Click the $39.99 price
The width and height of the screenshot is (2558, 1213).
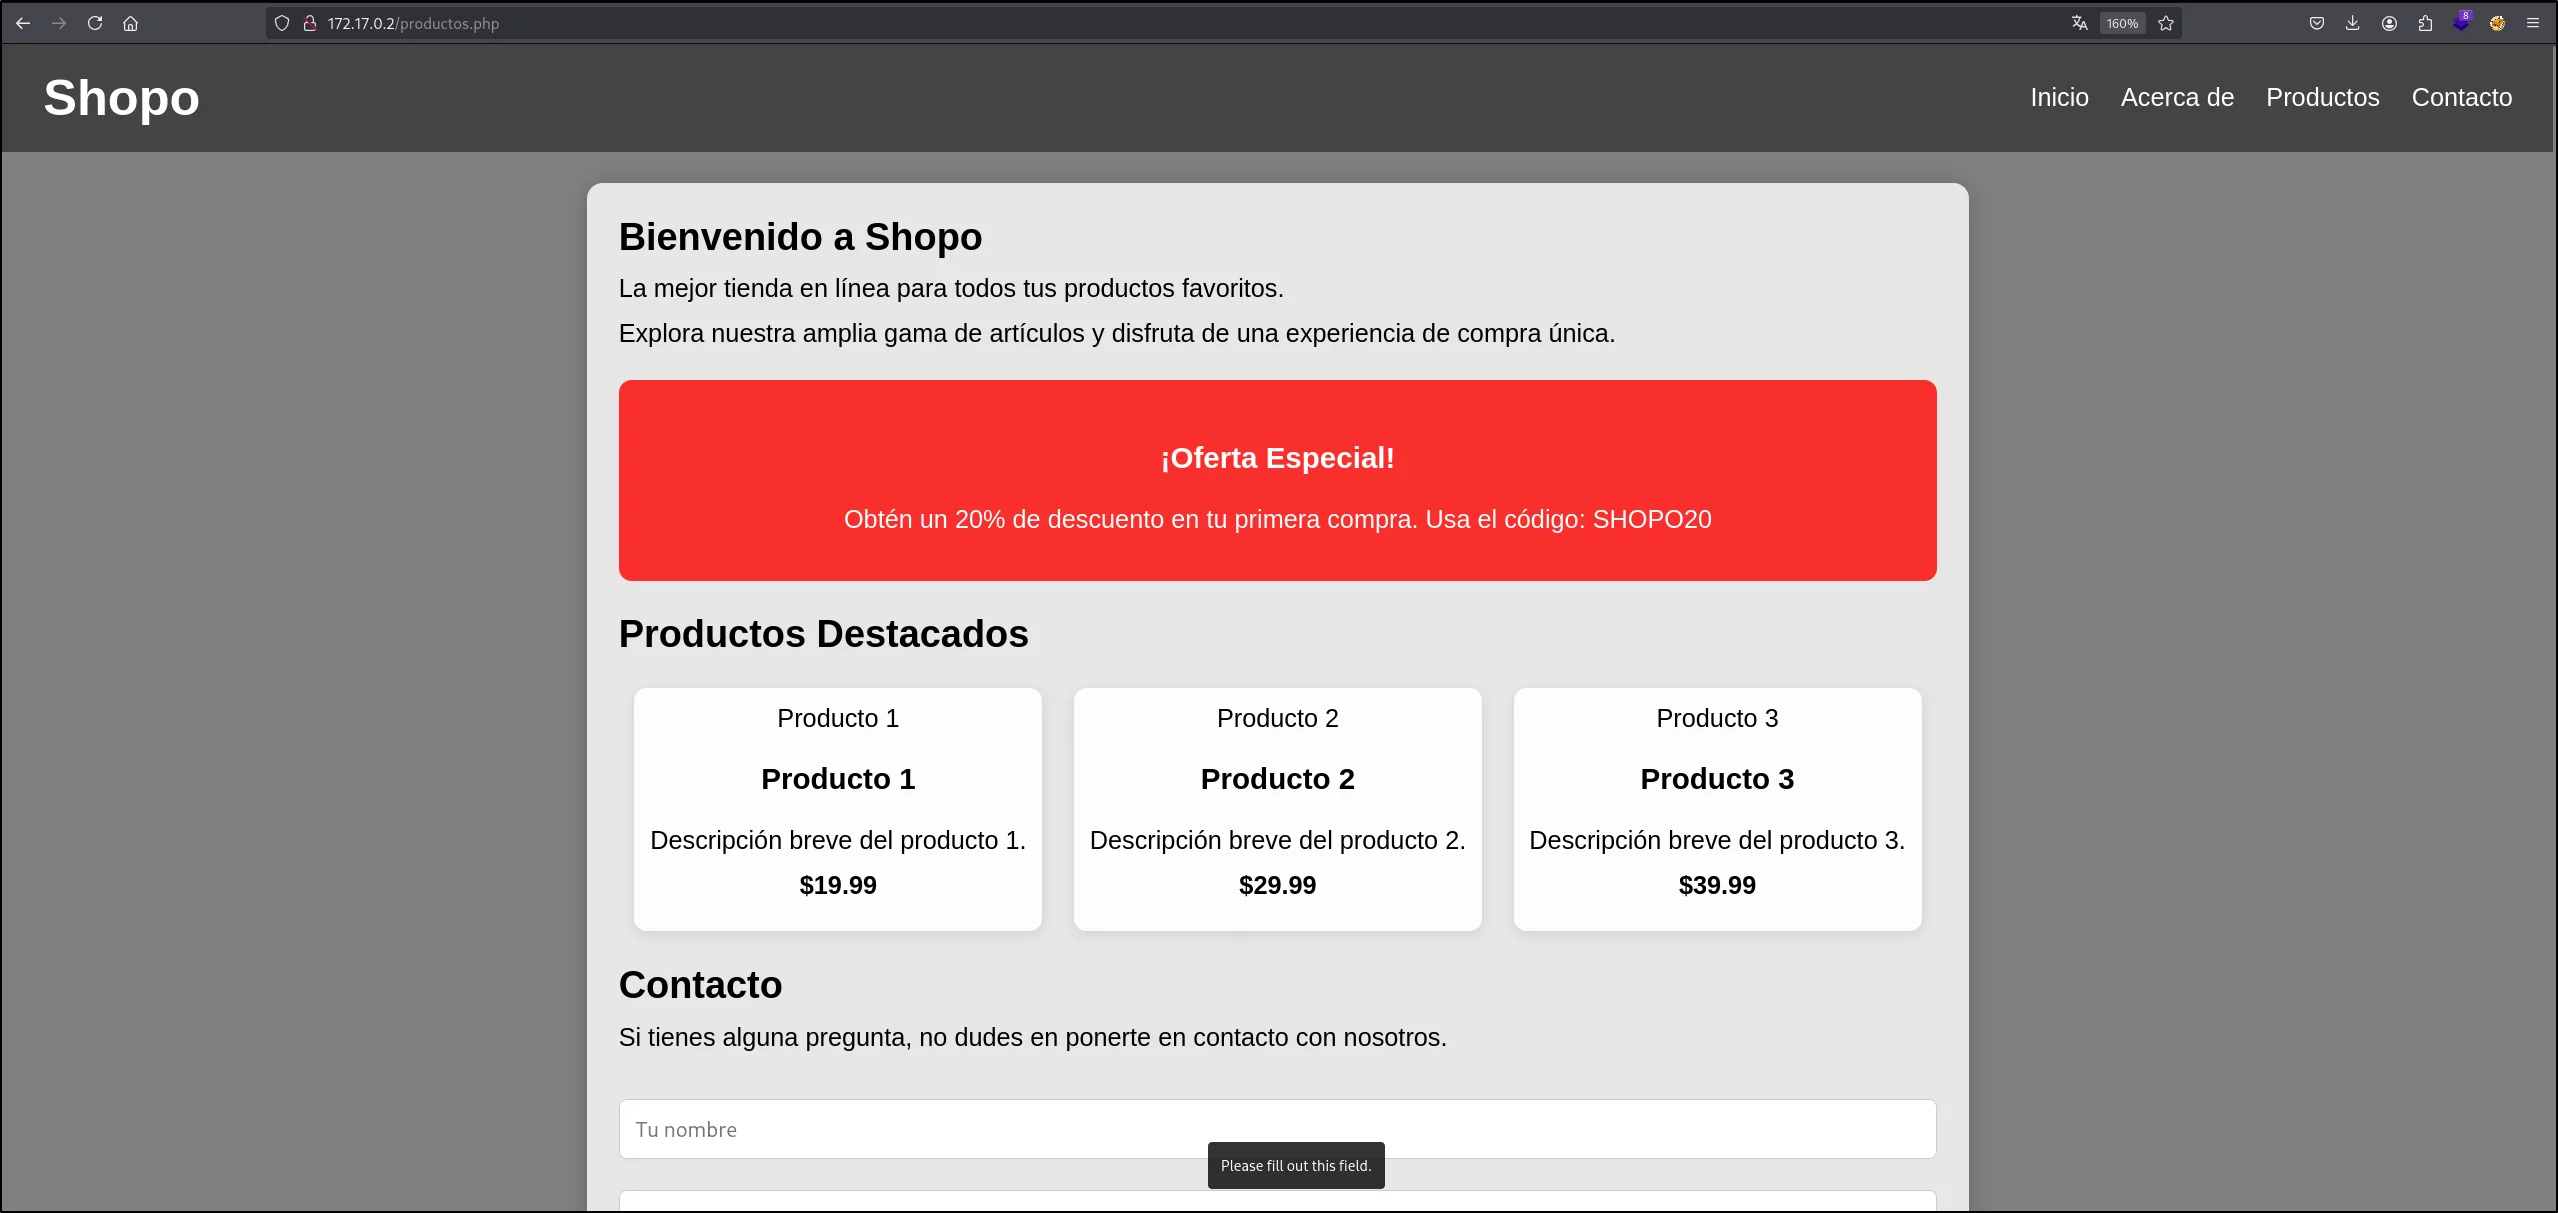point(1717,885)
